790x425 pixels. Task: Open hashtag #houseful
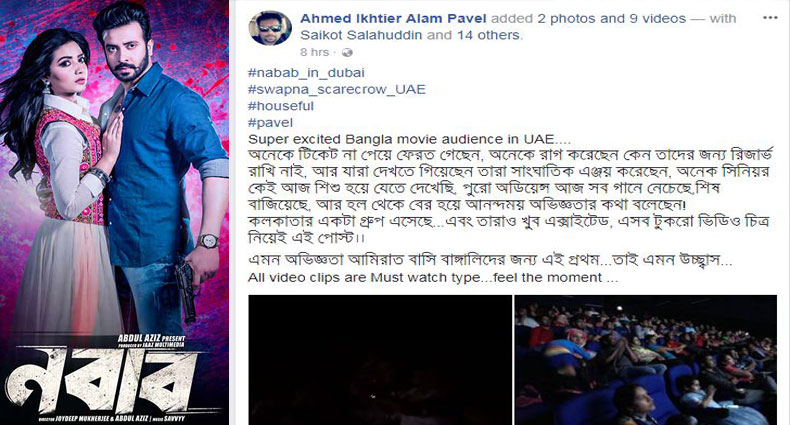[281, 106]
